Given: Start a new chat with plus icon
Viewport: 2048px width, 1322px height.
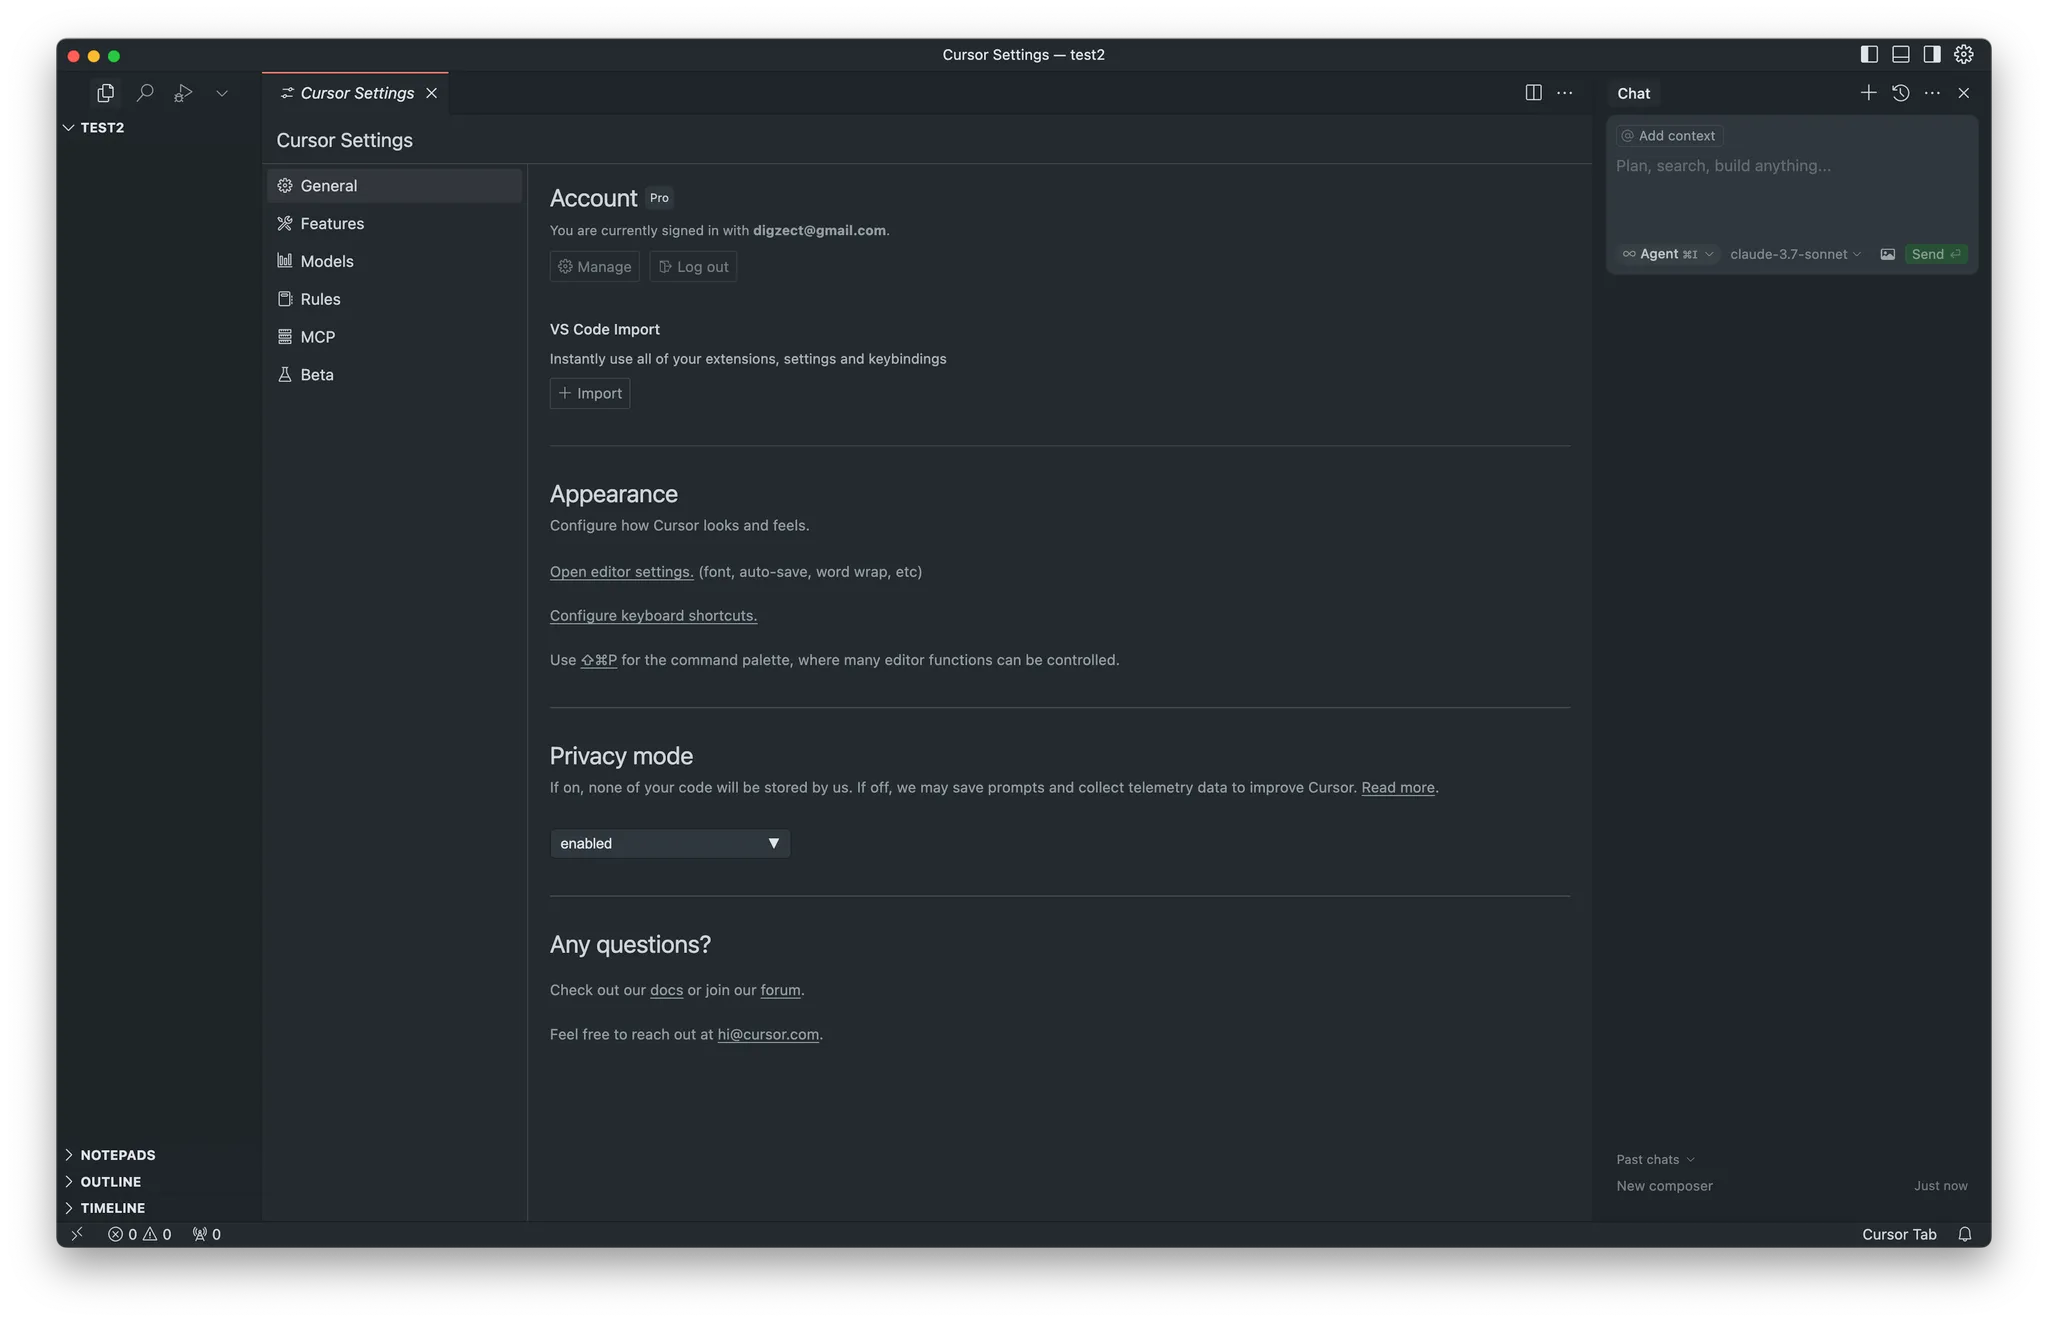Looking at the screenshot, I should click(1868, 93).
